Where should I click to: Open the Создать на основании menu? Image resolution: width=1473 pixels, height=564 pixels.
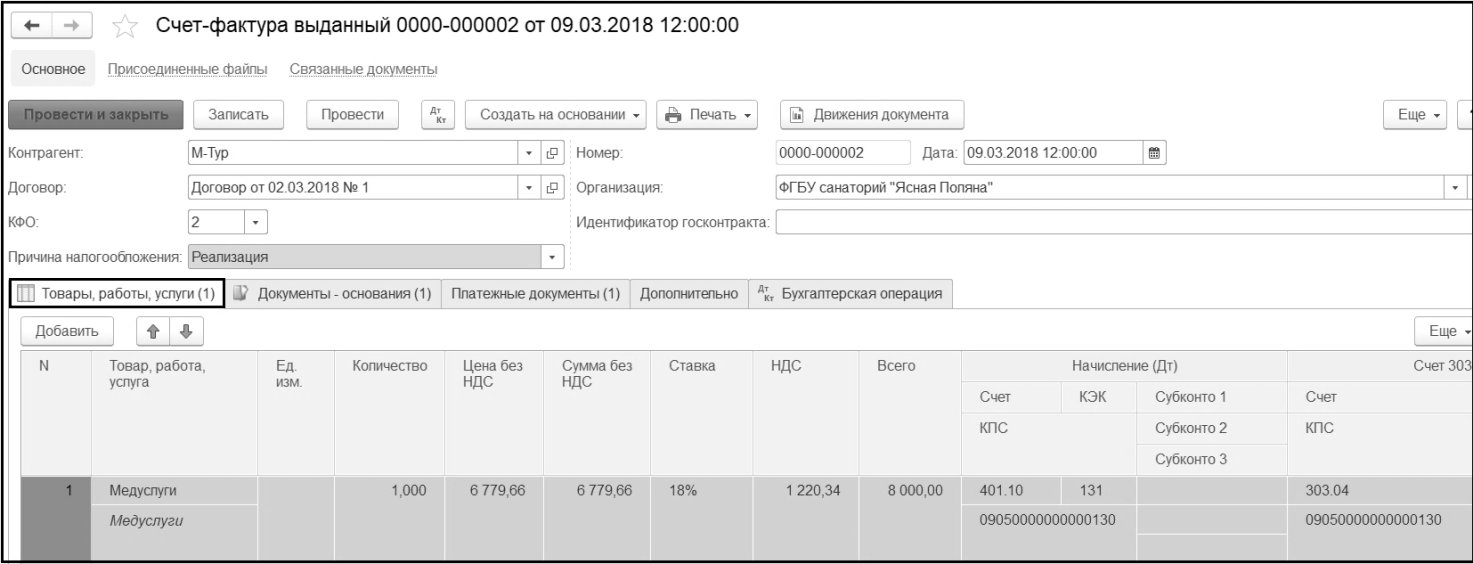(558, 115)
